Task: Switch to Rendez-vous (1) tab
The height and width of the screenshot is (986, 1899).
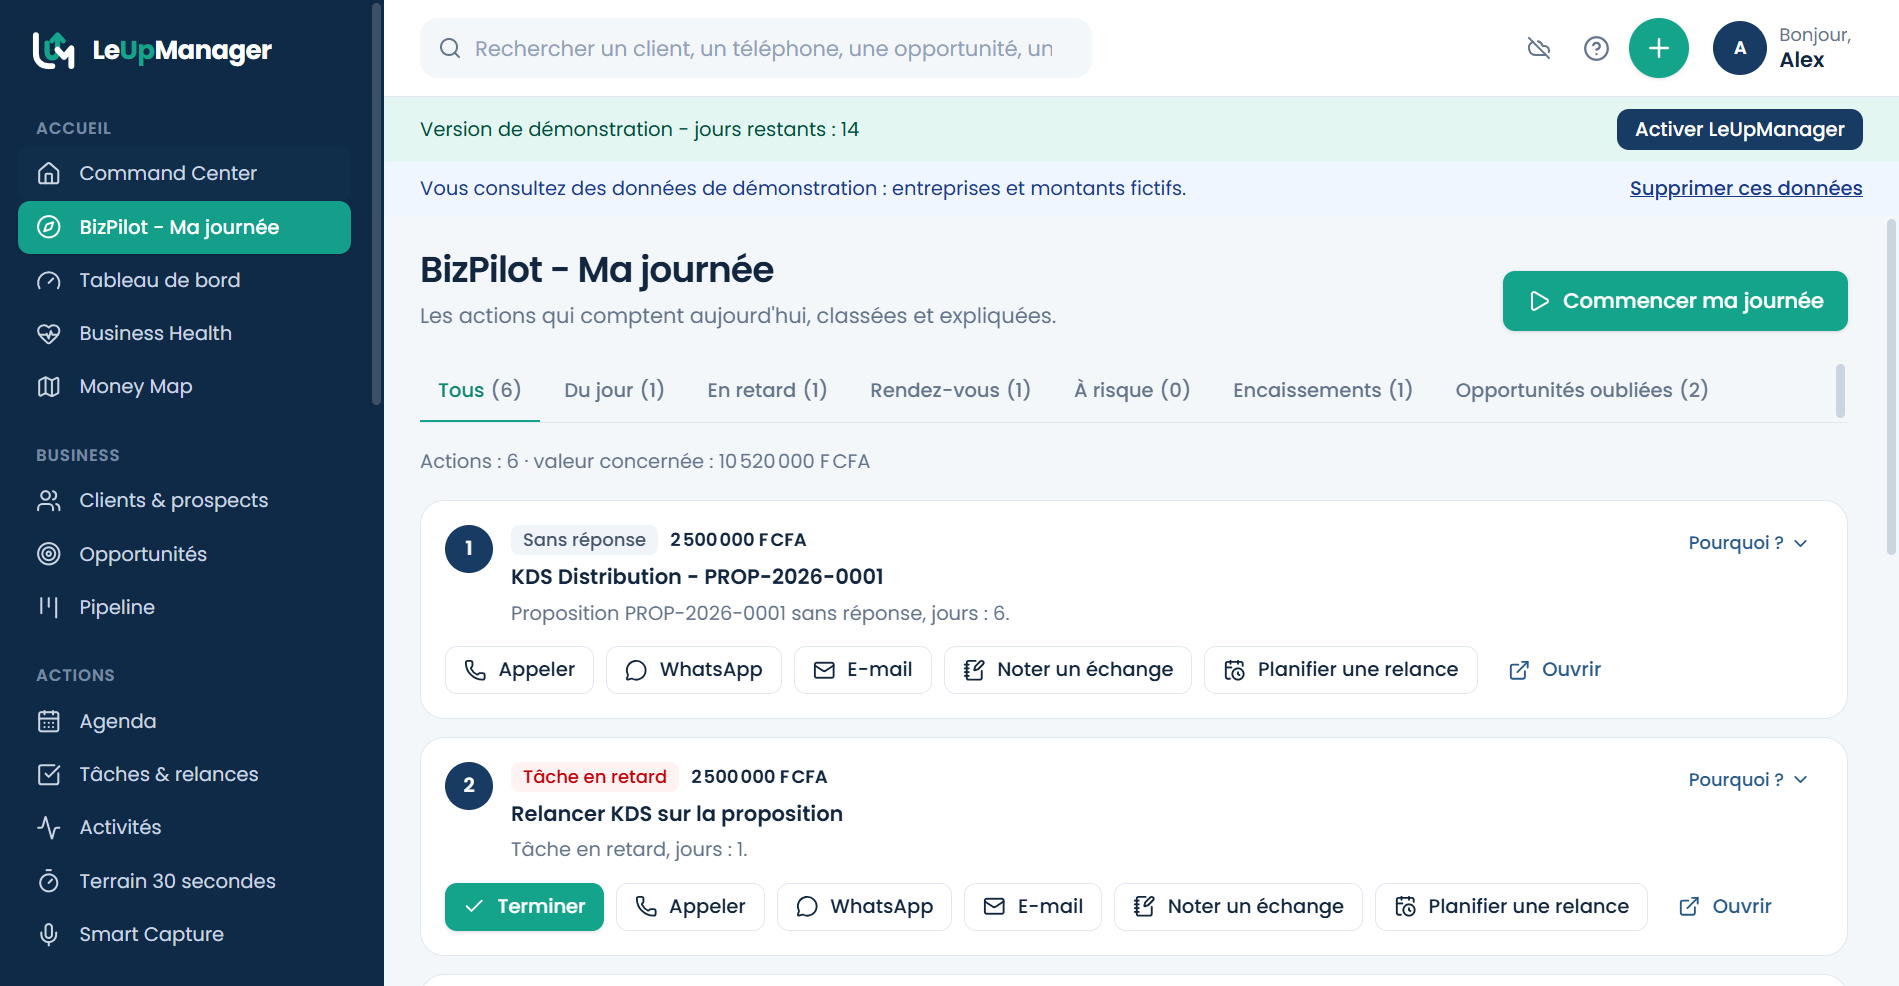Action: [x=950, y=390]
